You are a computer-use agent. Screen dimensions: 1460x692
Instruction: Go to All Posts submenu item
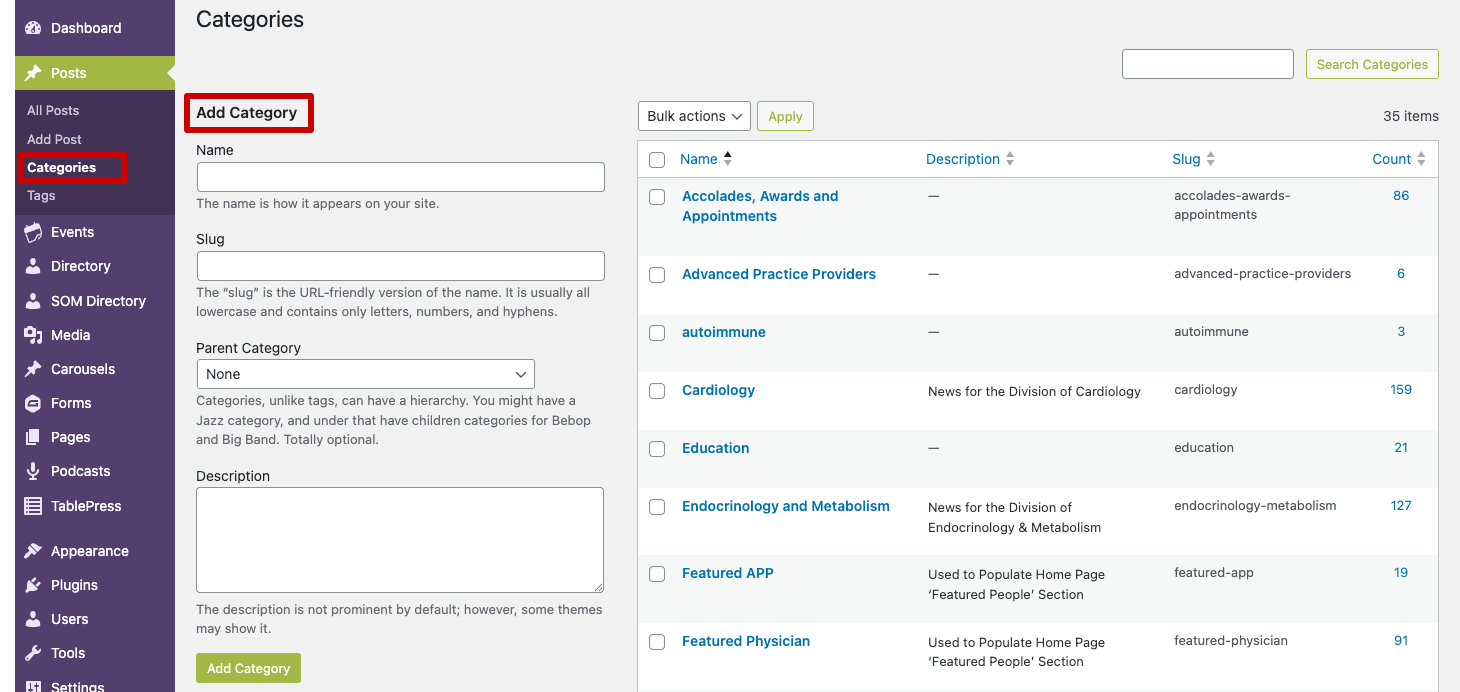tap(53, 111)
